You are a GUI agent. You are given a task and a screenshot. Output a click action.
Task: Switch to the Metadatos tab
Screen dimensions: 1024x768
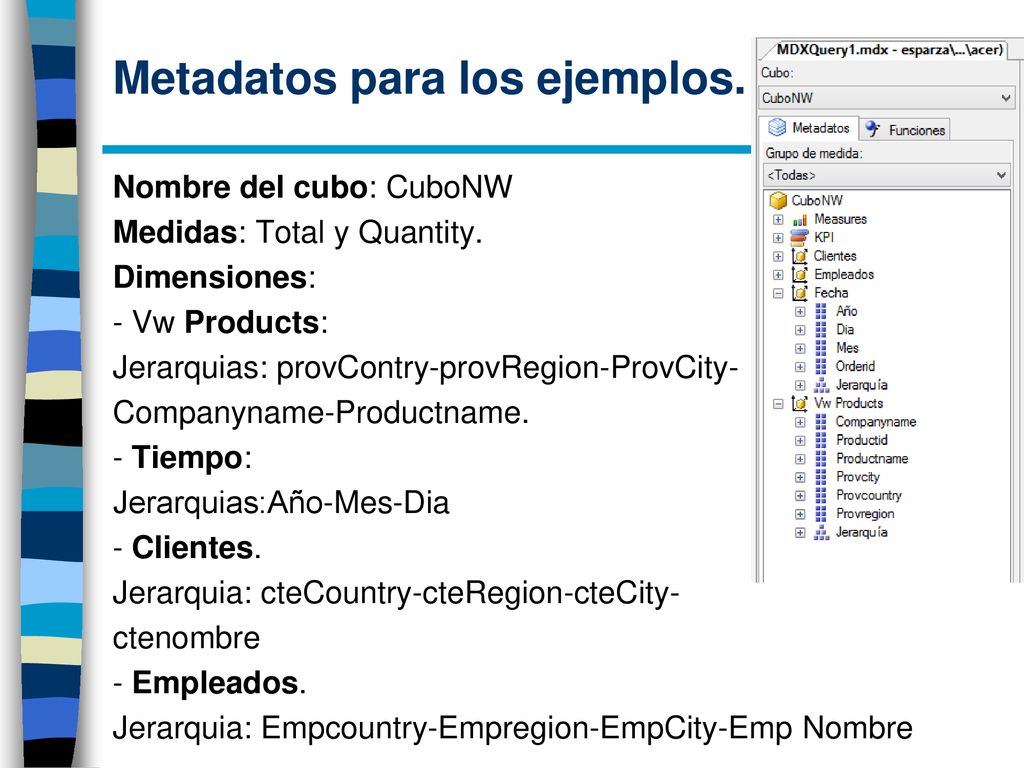click(809, 128)
